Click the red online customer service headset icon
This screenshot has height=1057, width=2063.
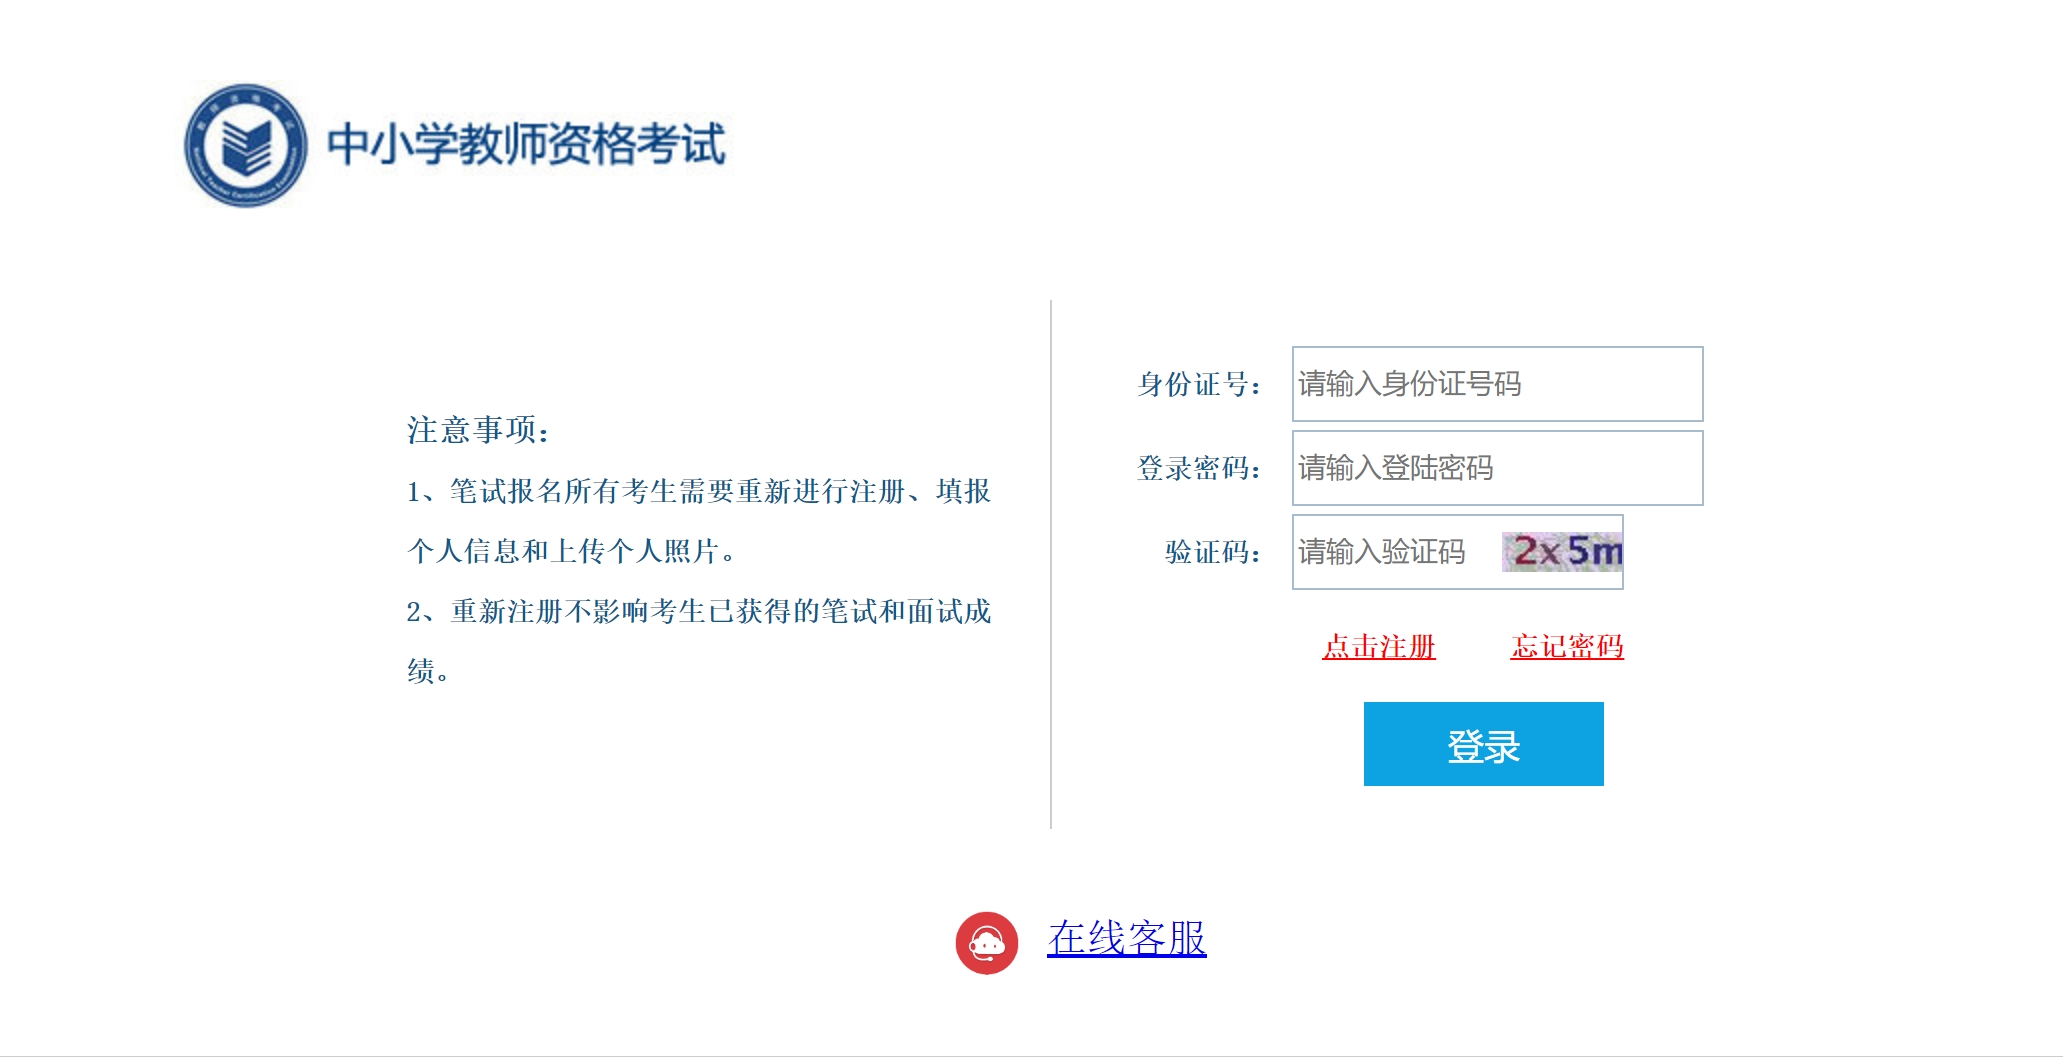[986, 942]
